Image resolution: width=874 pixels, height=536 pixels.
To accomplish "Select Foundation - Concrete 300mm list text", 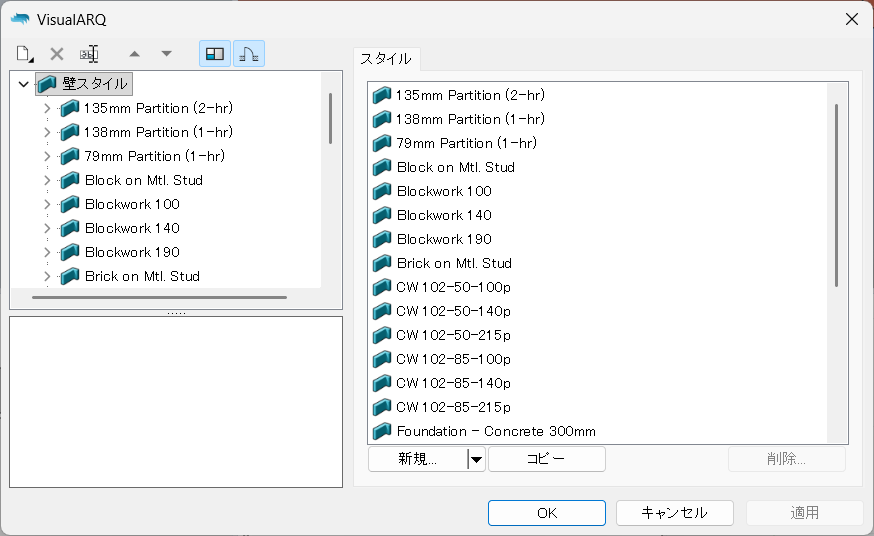I will point(496,431).
